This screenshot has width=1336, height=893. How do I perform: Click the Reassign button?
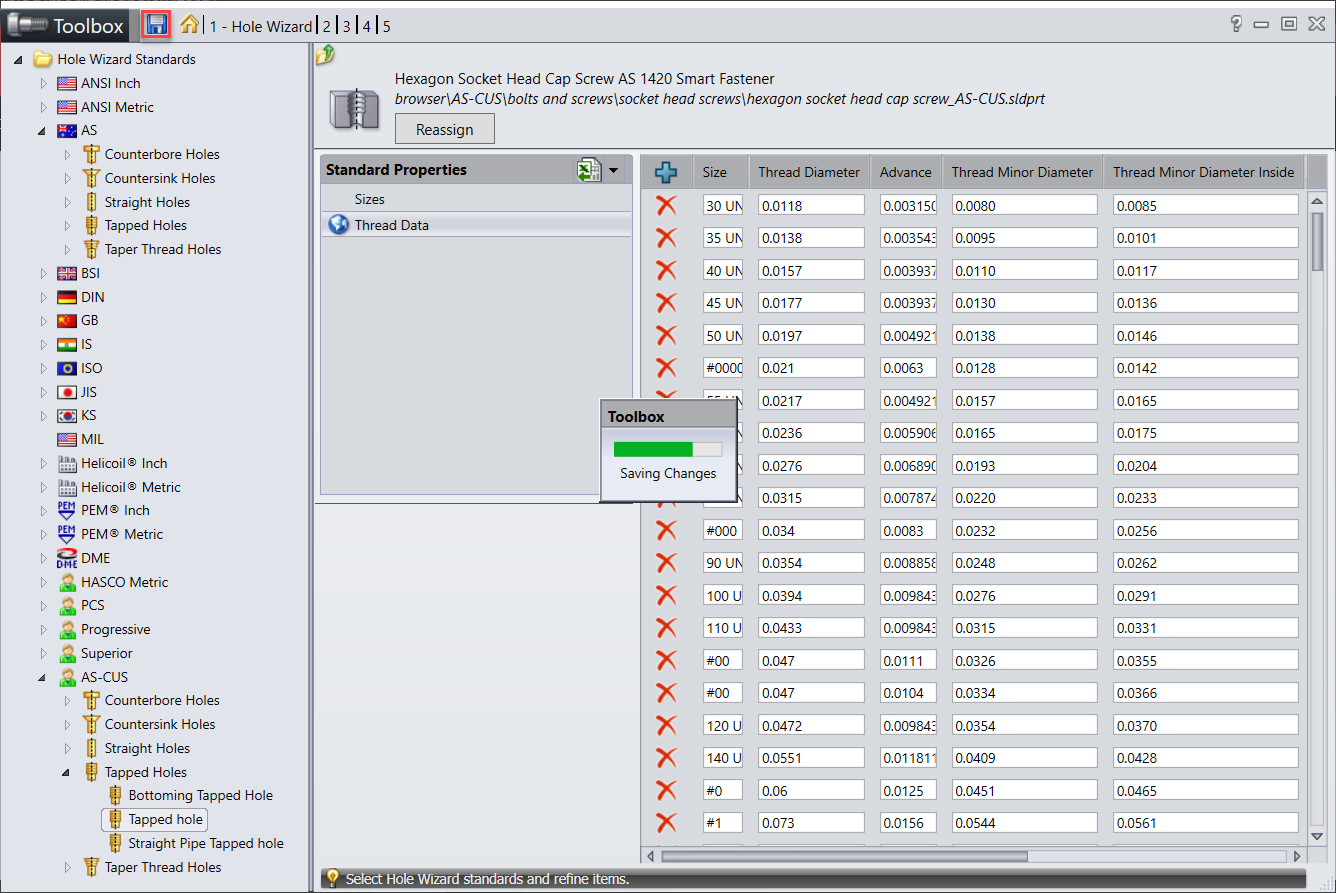[x=444, y=130]
